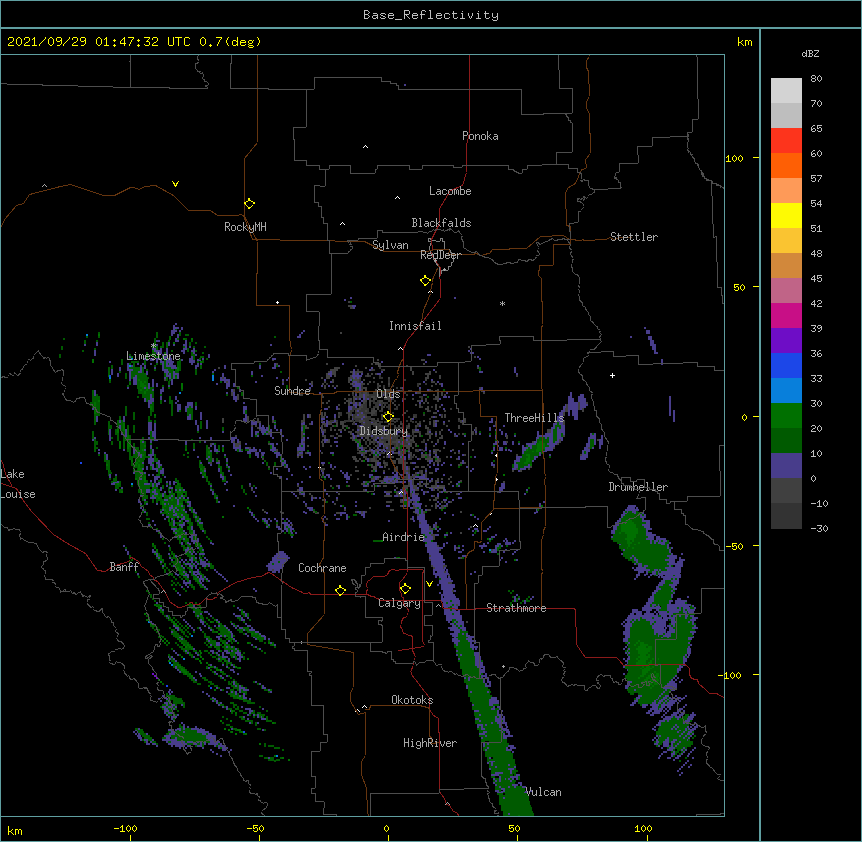Click the orange 60 dBZ color swatch

tap(786, 165)
